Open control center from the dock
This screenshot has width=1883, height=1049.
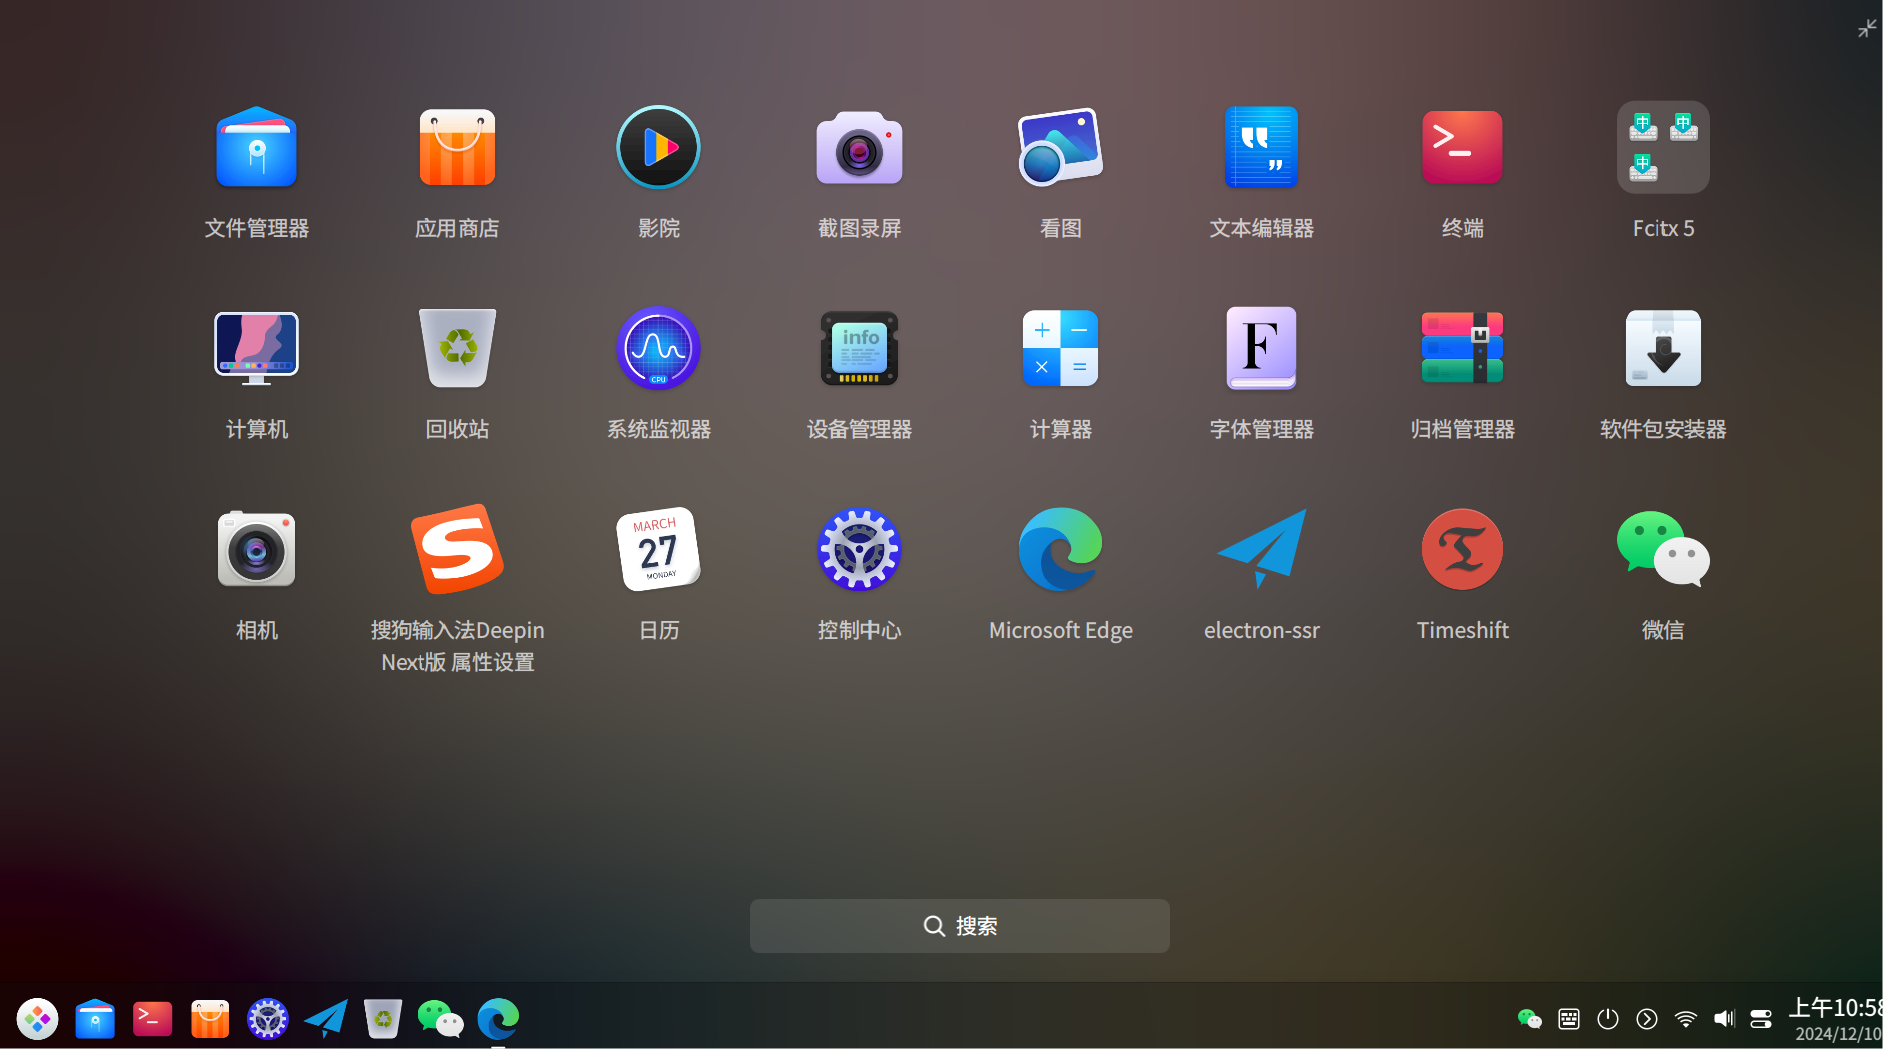tap(268, 1019)
